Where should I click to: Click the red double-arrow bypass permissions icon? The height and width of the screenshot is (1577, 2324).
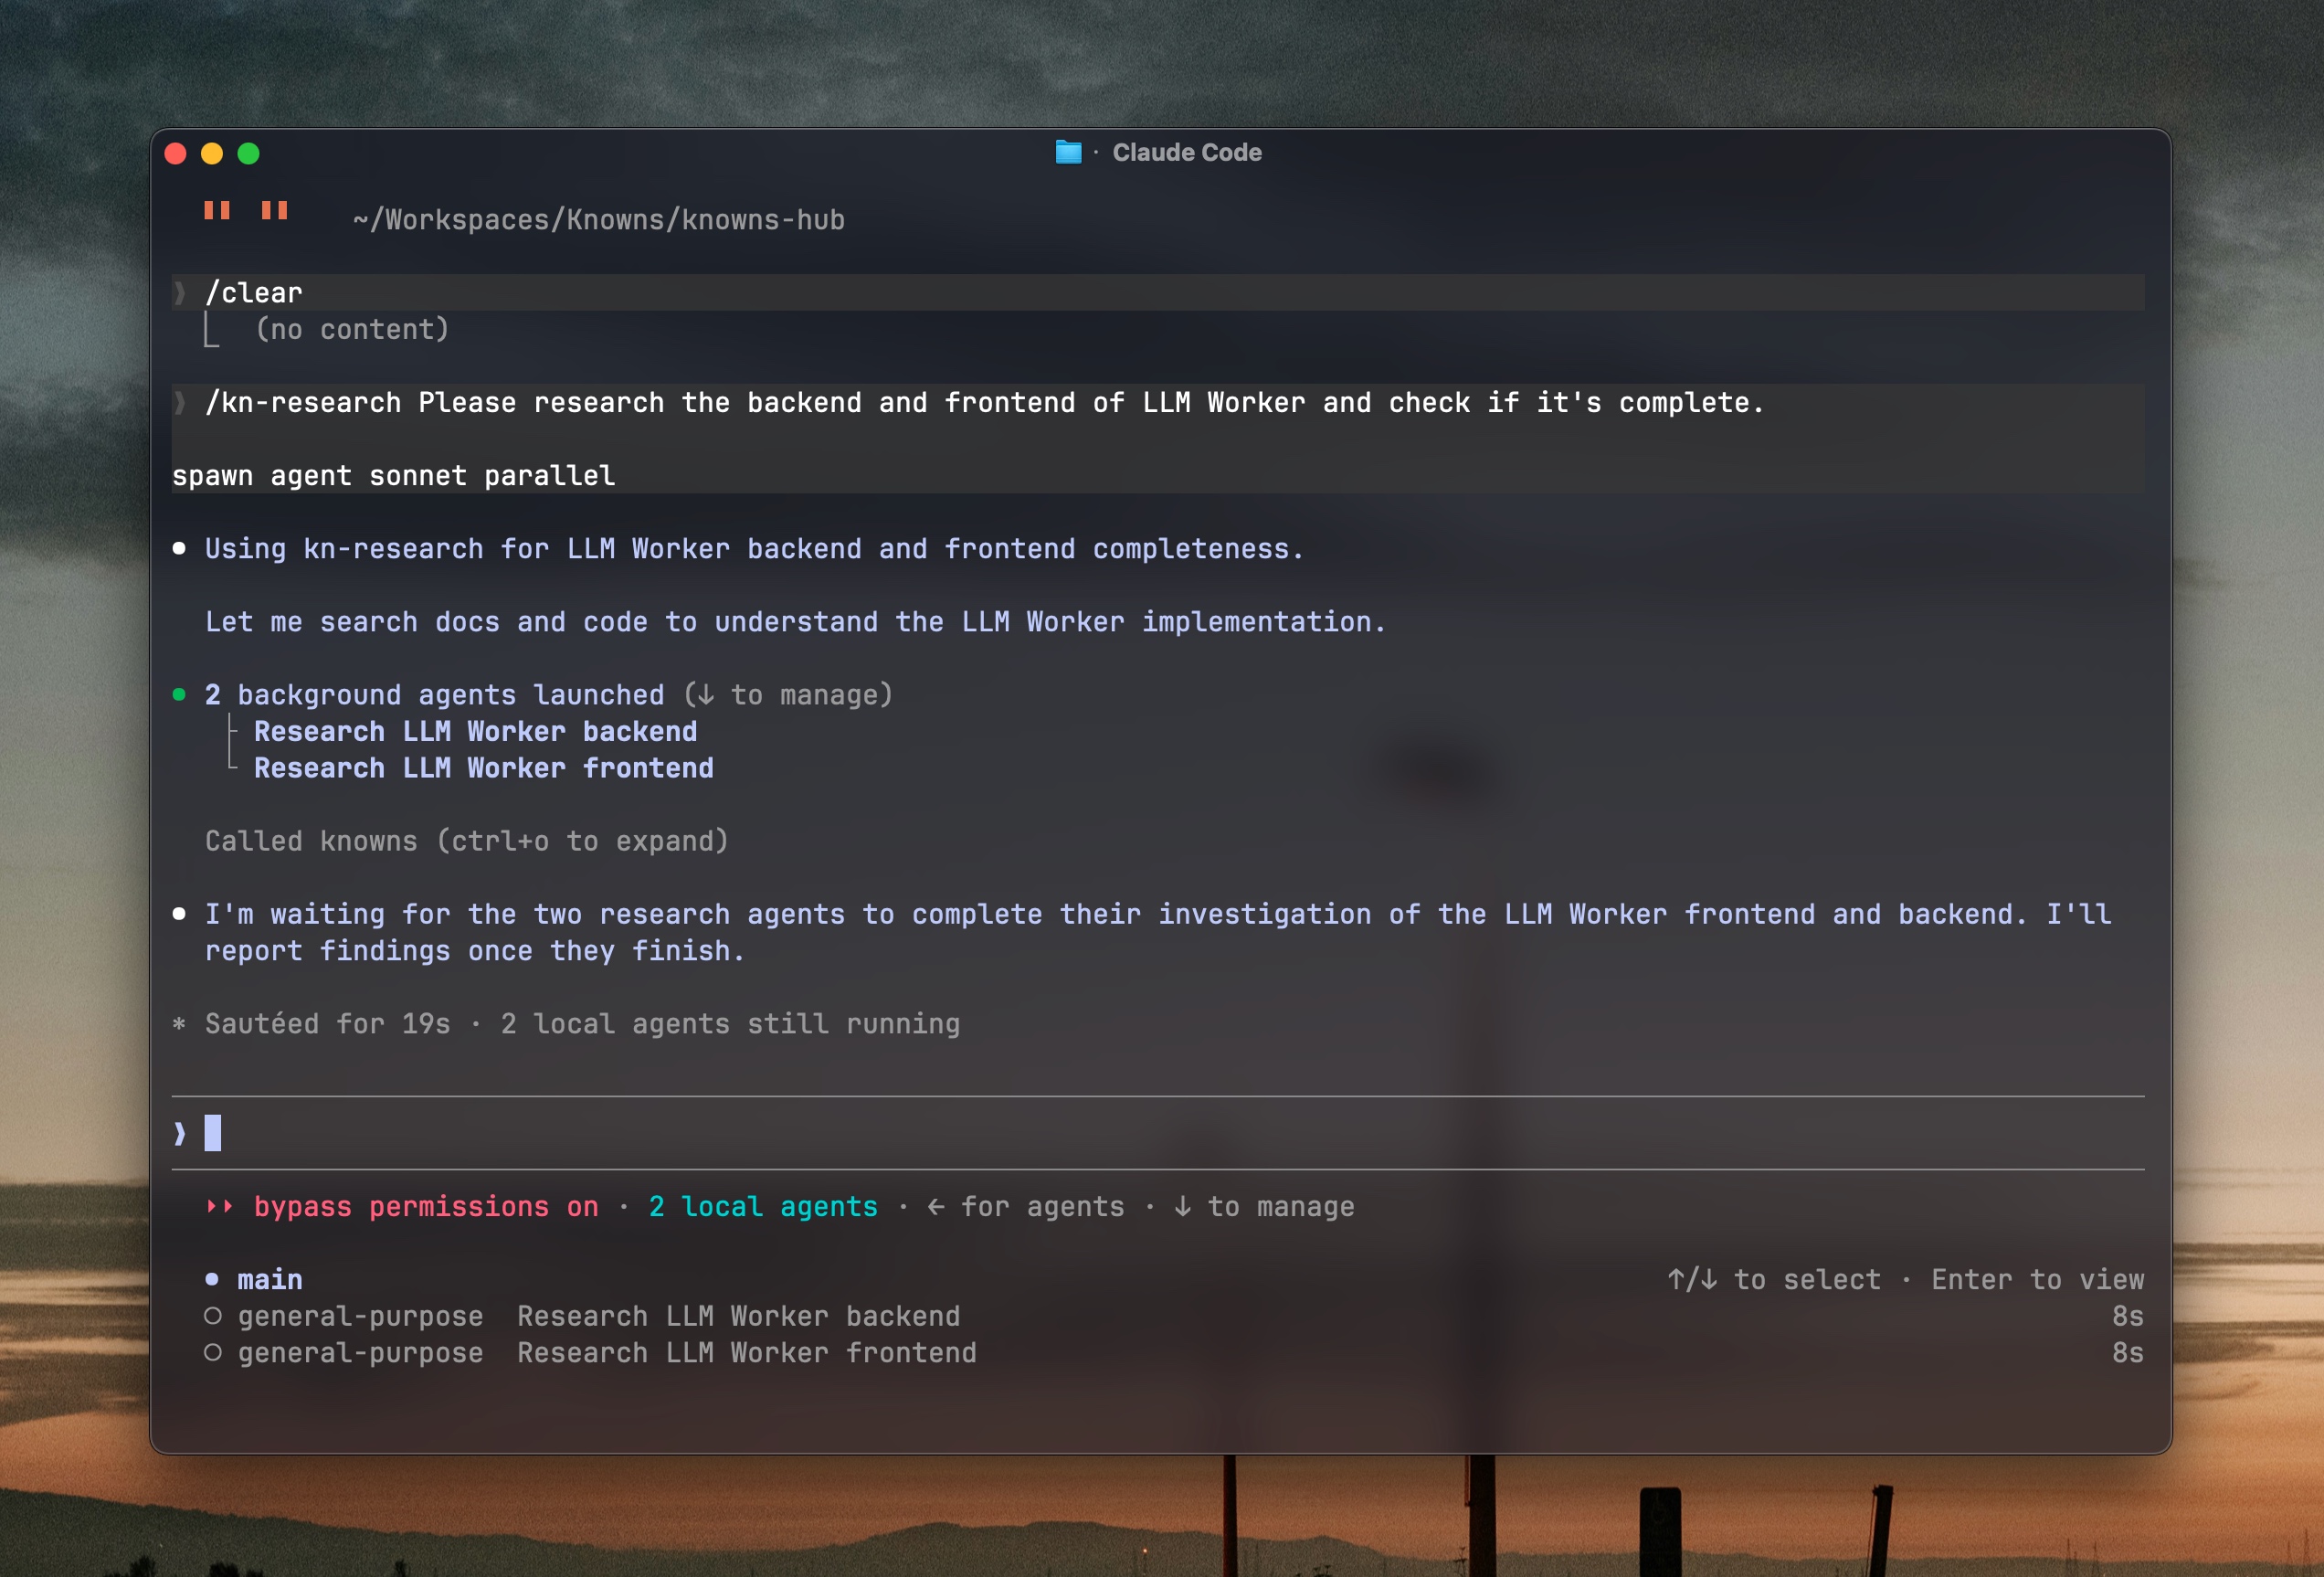(x=219, y=1206)
